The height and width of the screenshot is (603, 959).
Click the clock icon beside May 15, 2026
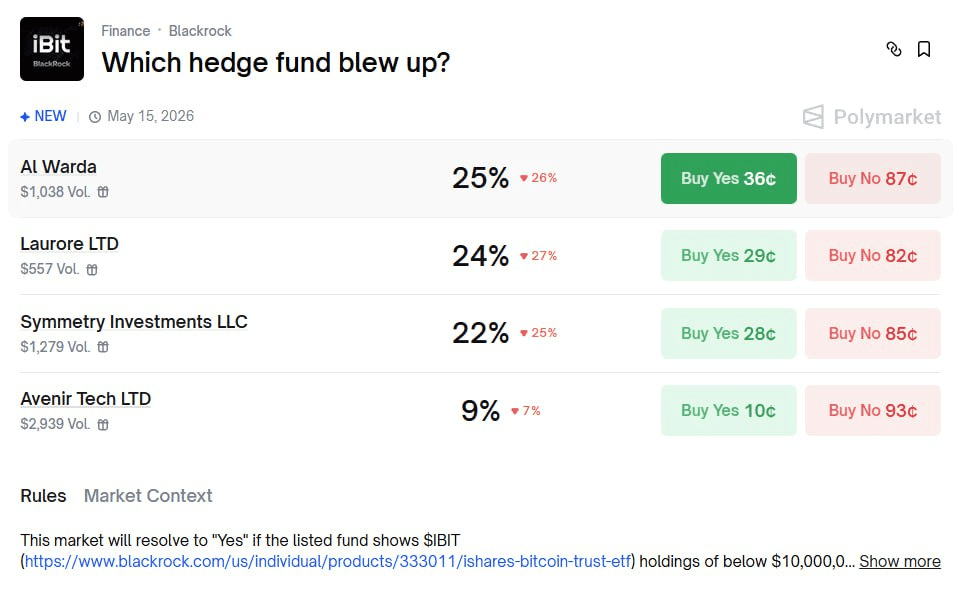(95, 117)
